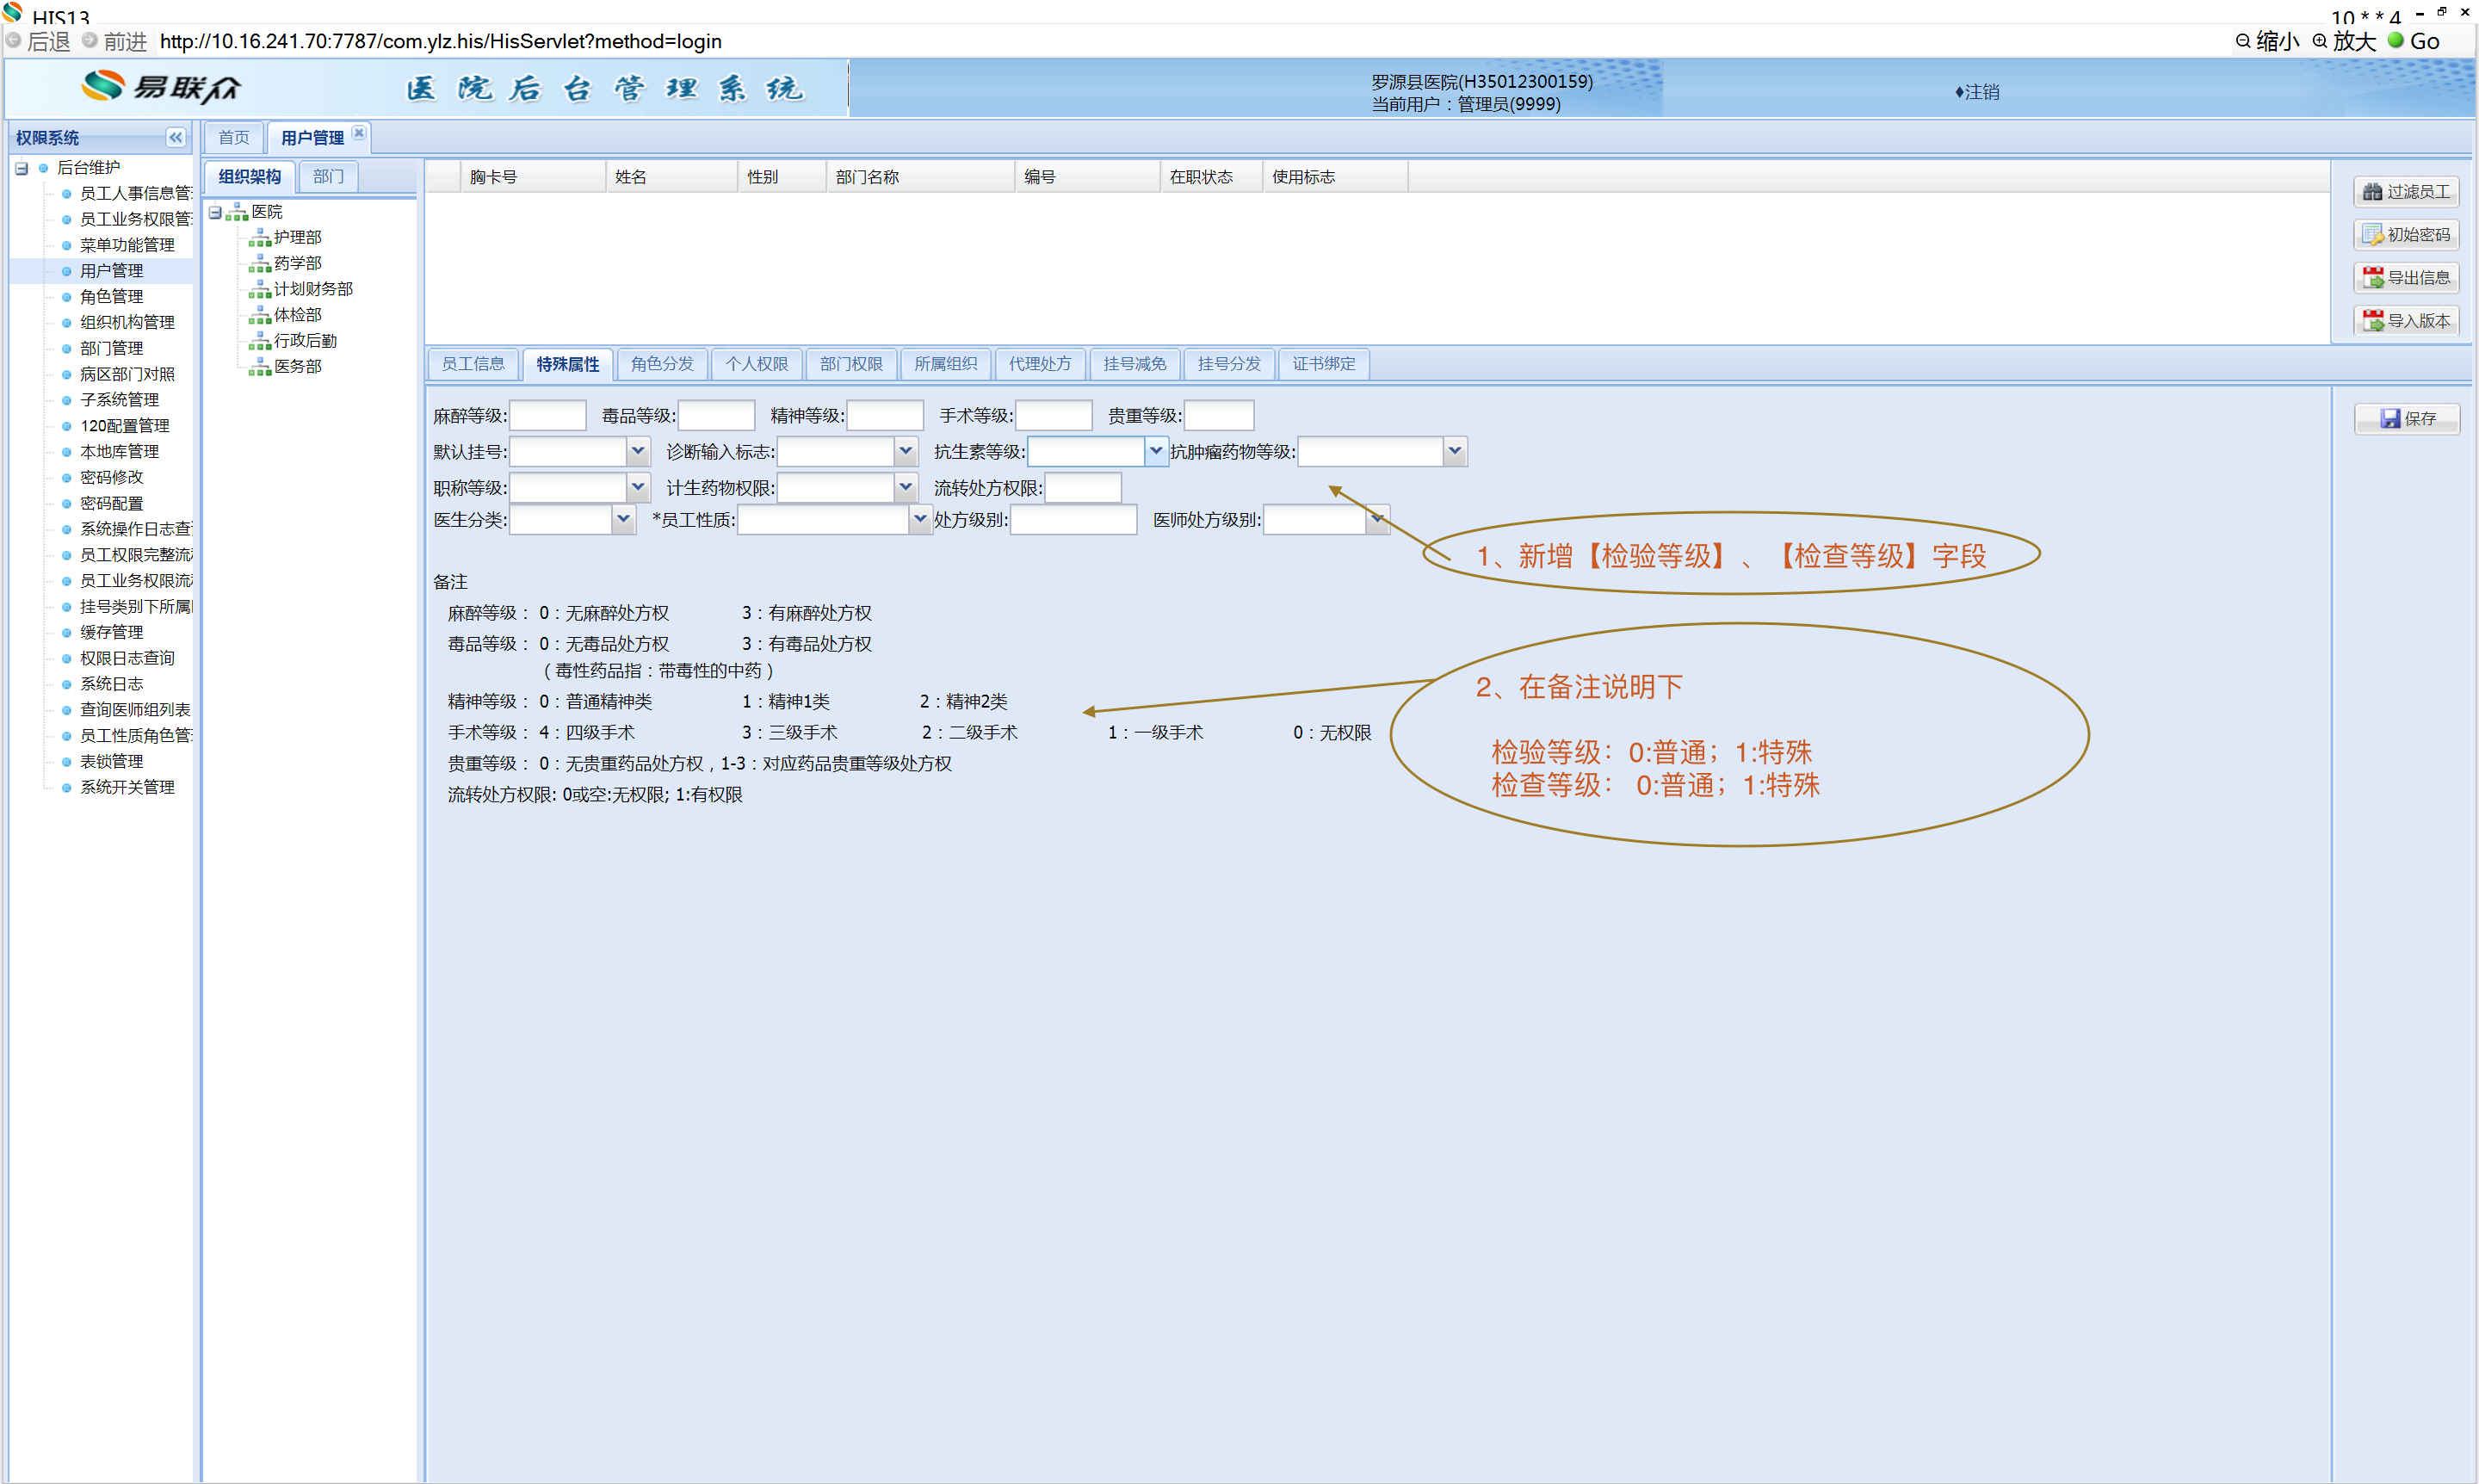Click the 保存 floppy disk button
The width and height of the screenshot is (2479, 1484).
[2407, 418]
